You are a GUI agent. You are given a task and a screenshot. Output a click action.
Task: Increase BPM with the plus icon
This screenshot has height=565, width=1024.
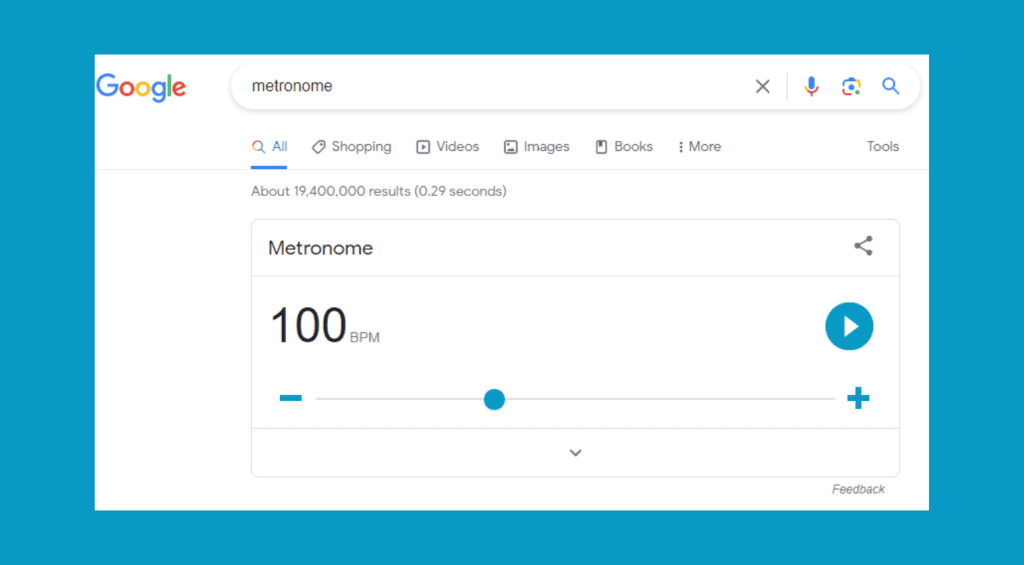[x=858, y=399]
